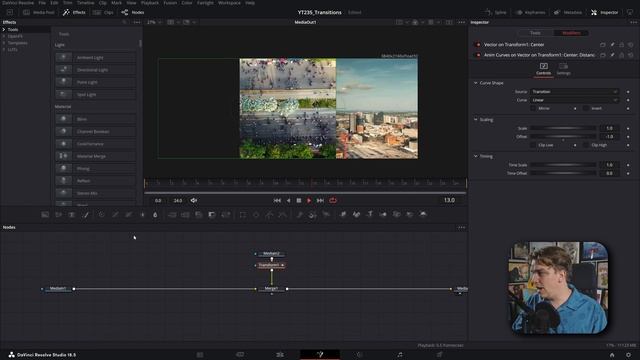Switch to Inspector Modifiers tab
This screenshot has height=360, width=640.
pos(571,33)
